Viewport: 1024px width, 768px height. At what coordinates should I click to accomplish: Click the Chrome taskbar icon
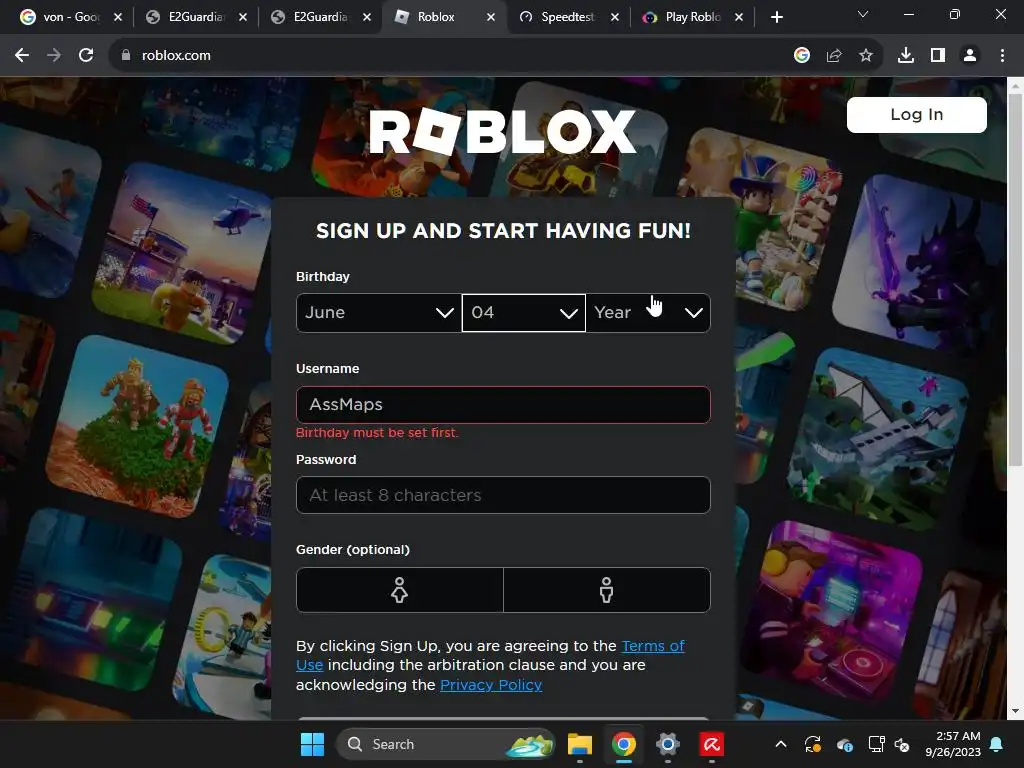point(624,744)
